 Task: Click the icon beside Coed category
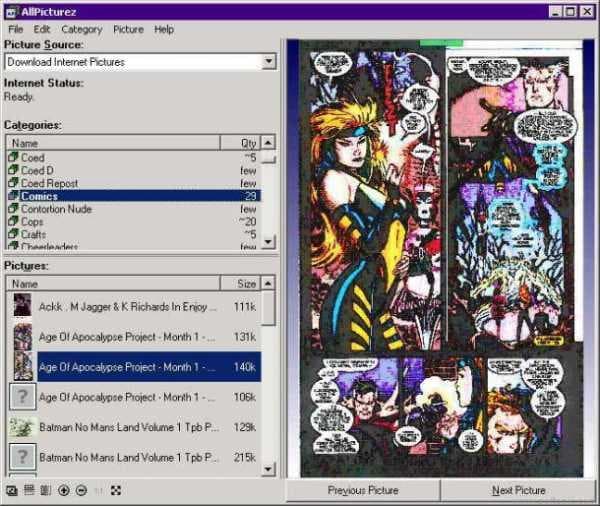[13, 157]
